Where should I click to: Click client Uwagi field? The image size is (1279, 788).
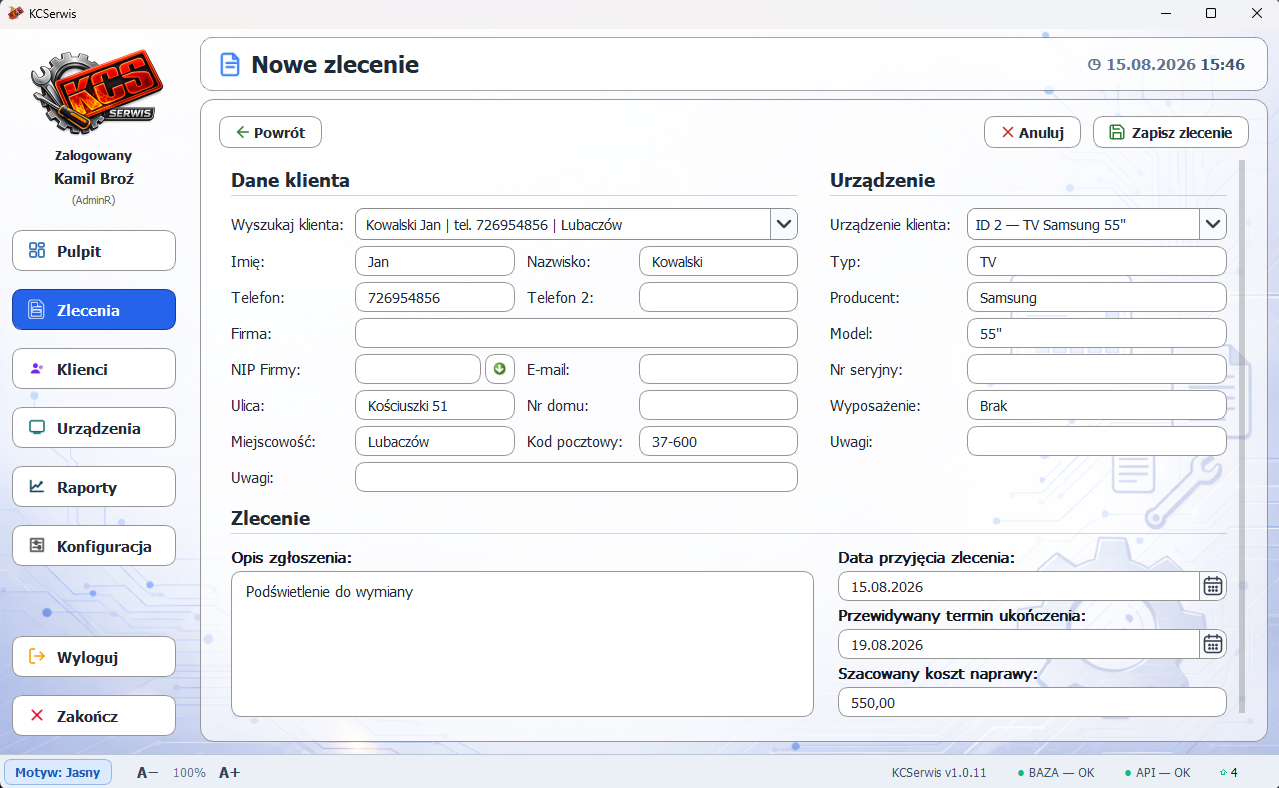tap(576, 477)
